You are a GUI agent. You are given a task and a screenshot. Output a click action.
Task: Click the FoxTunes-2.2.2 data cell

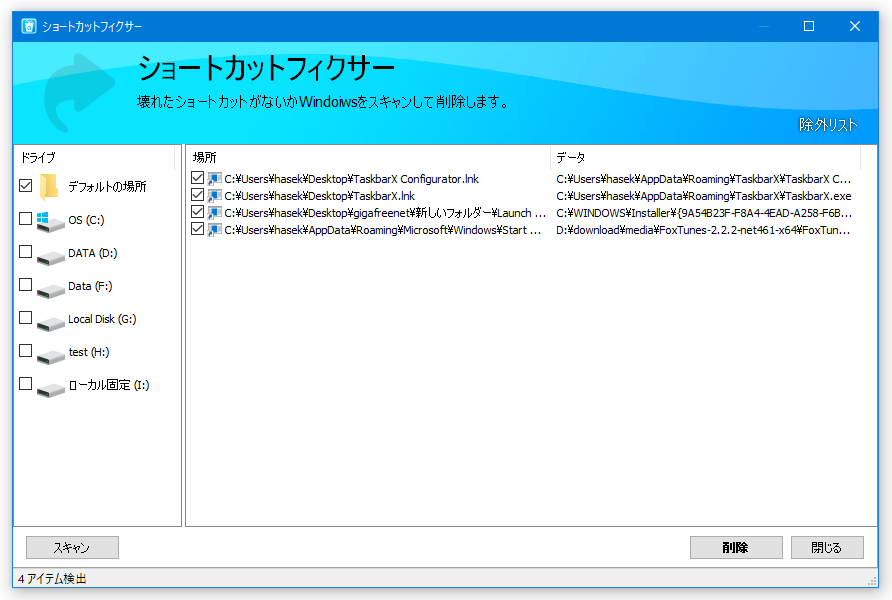(x=703, y=230)
